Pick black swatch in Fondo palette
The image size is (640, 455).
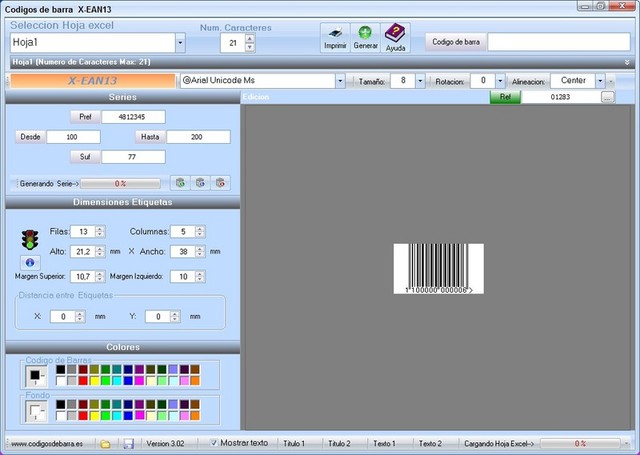pos(61,404)
